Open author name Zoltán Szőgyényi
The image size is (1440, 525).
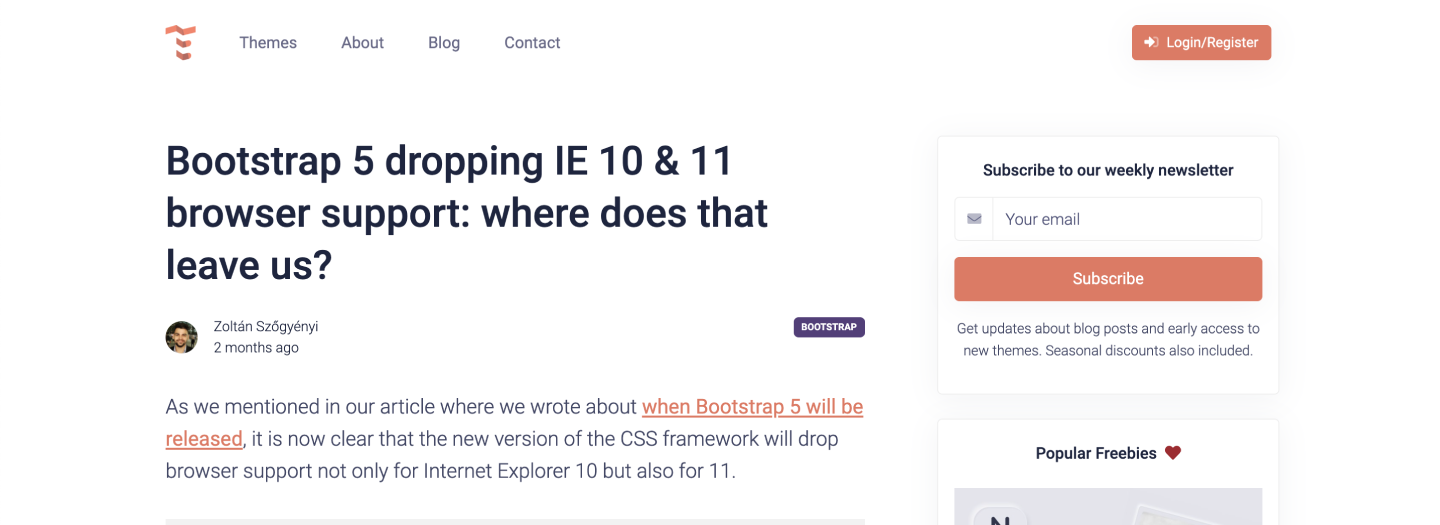point(266,327)
